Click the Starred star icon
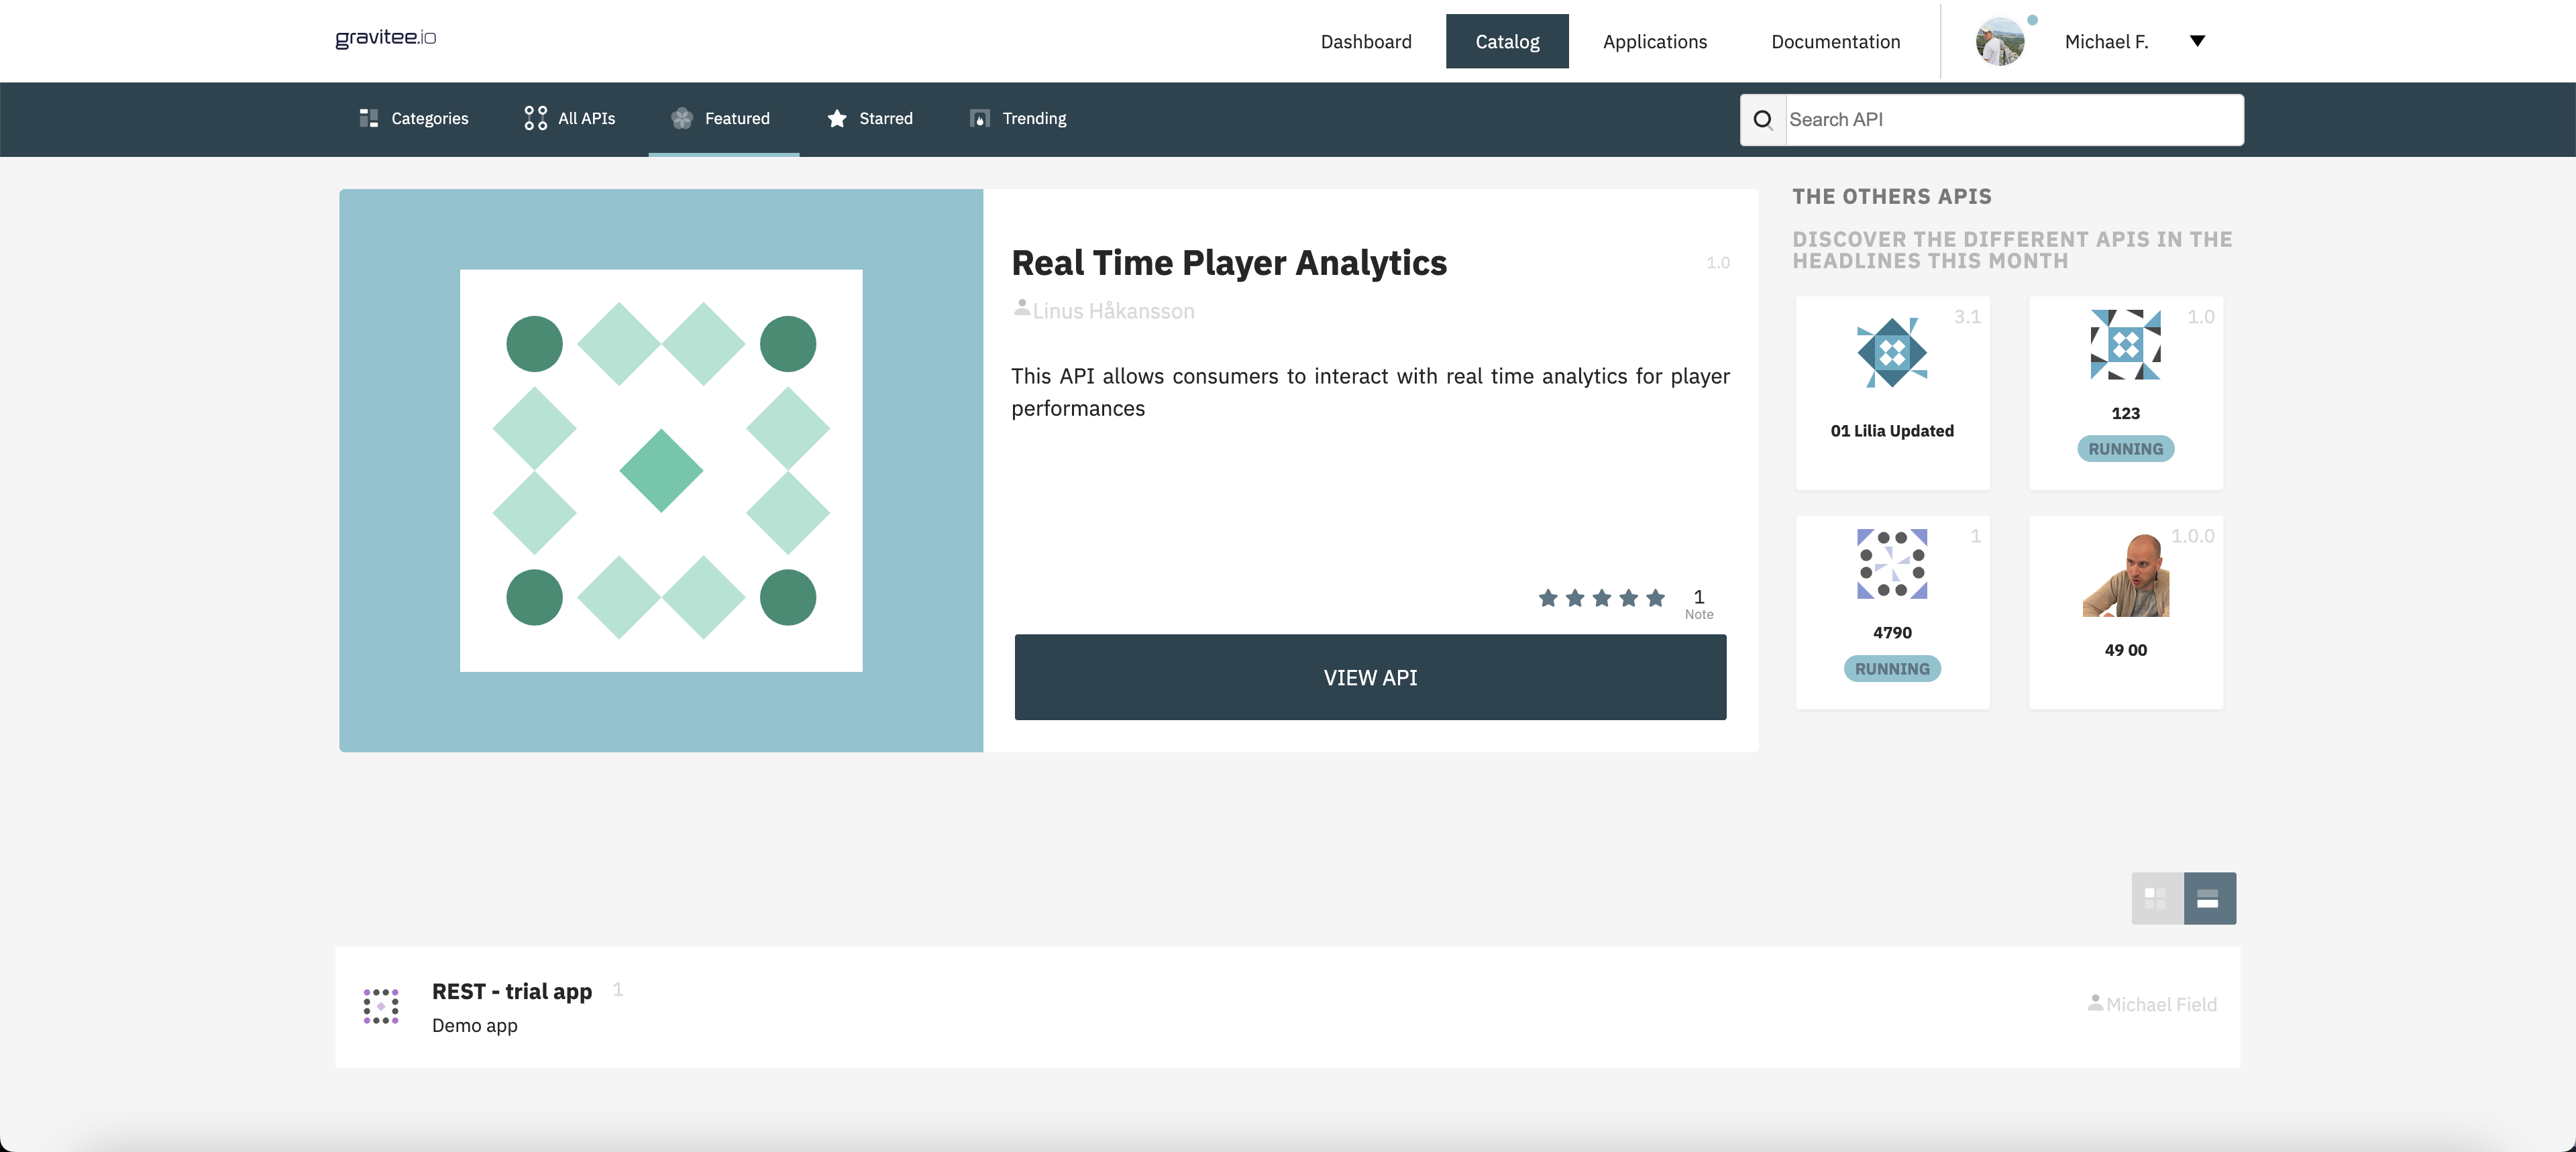Image resolution: width=2576 pixels, height=1152 pixels. click(837, 118)
